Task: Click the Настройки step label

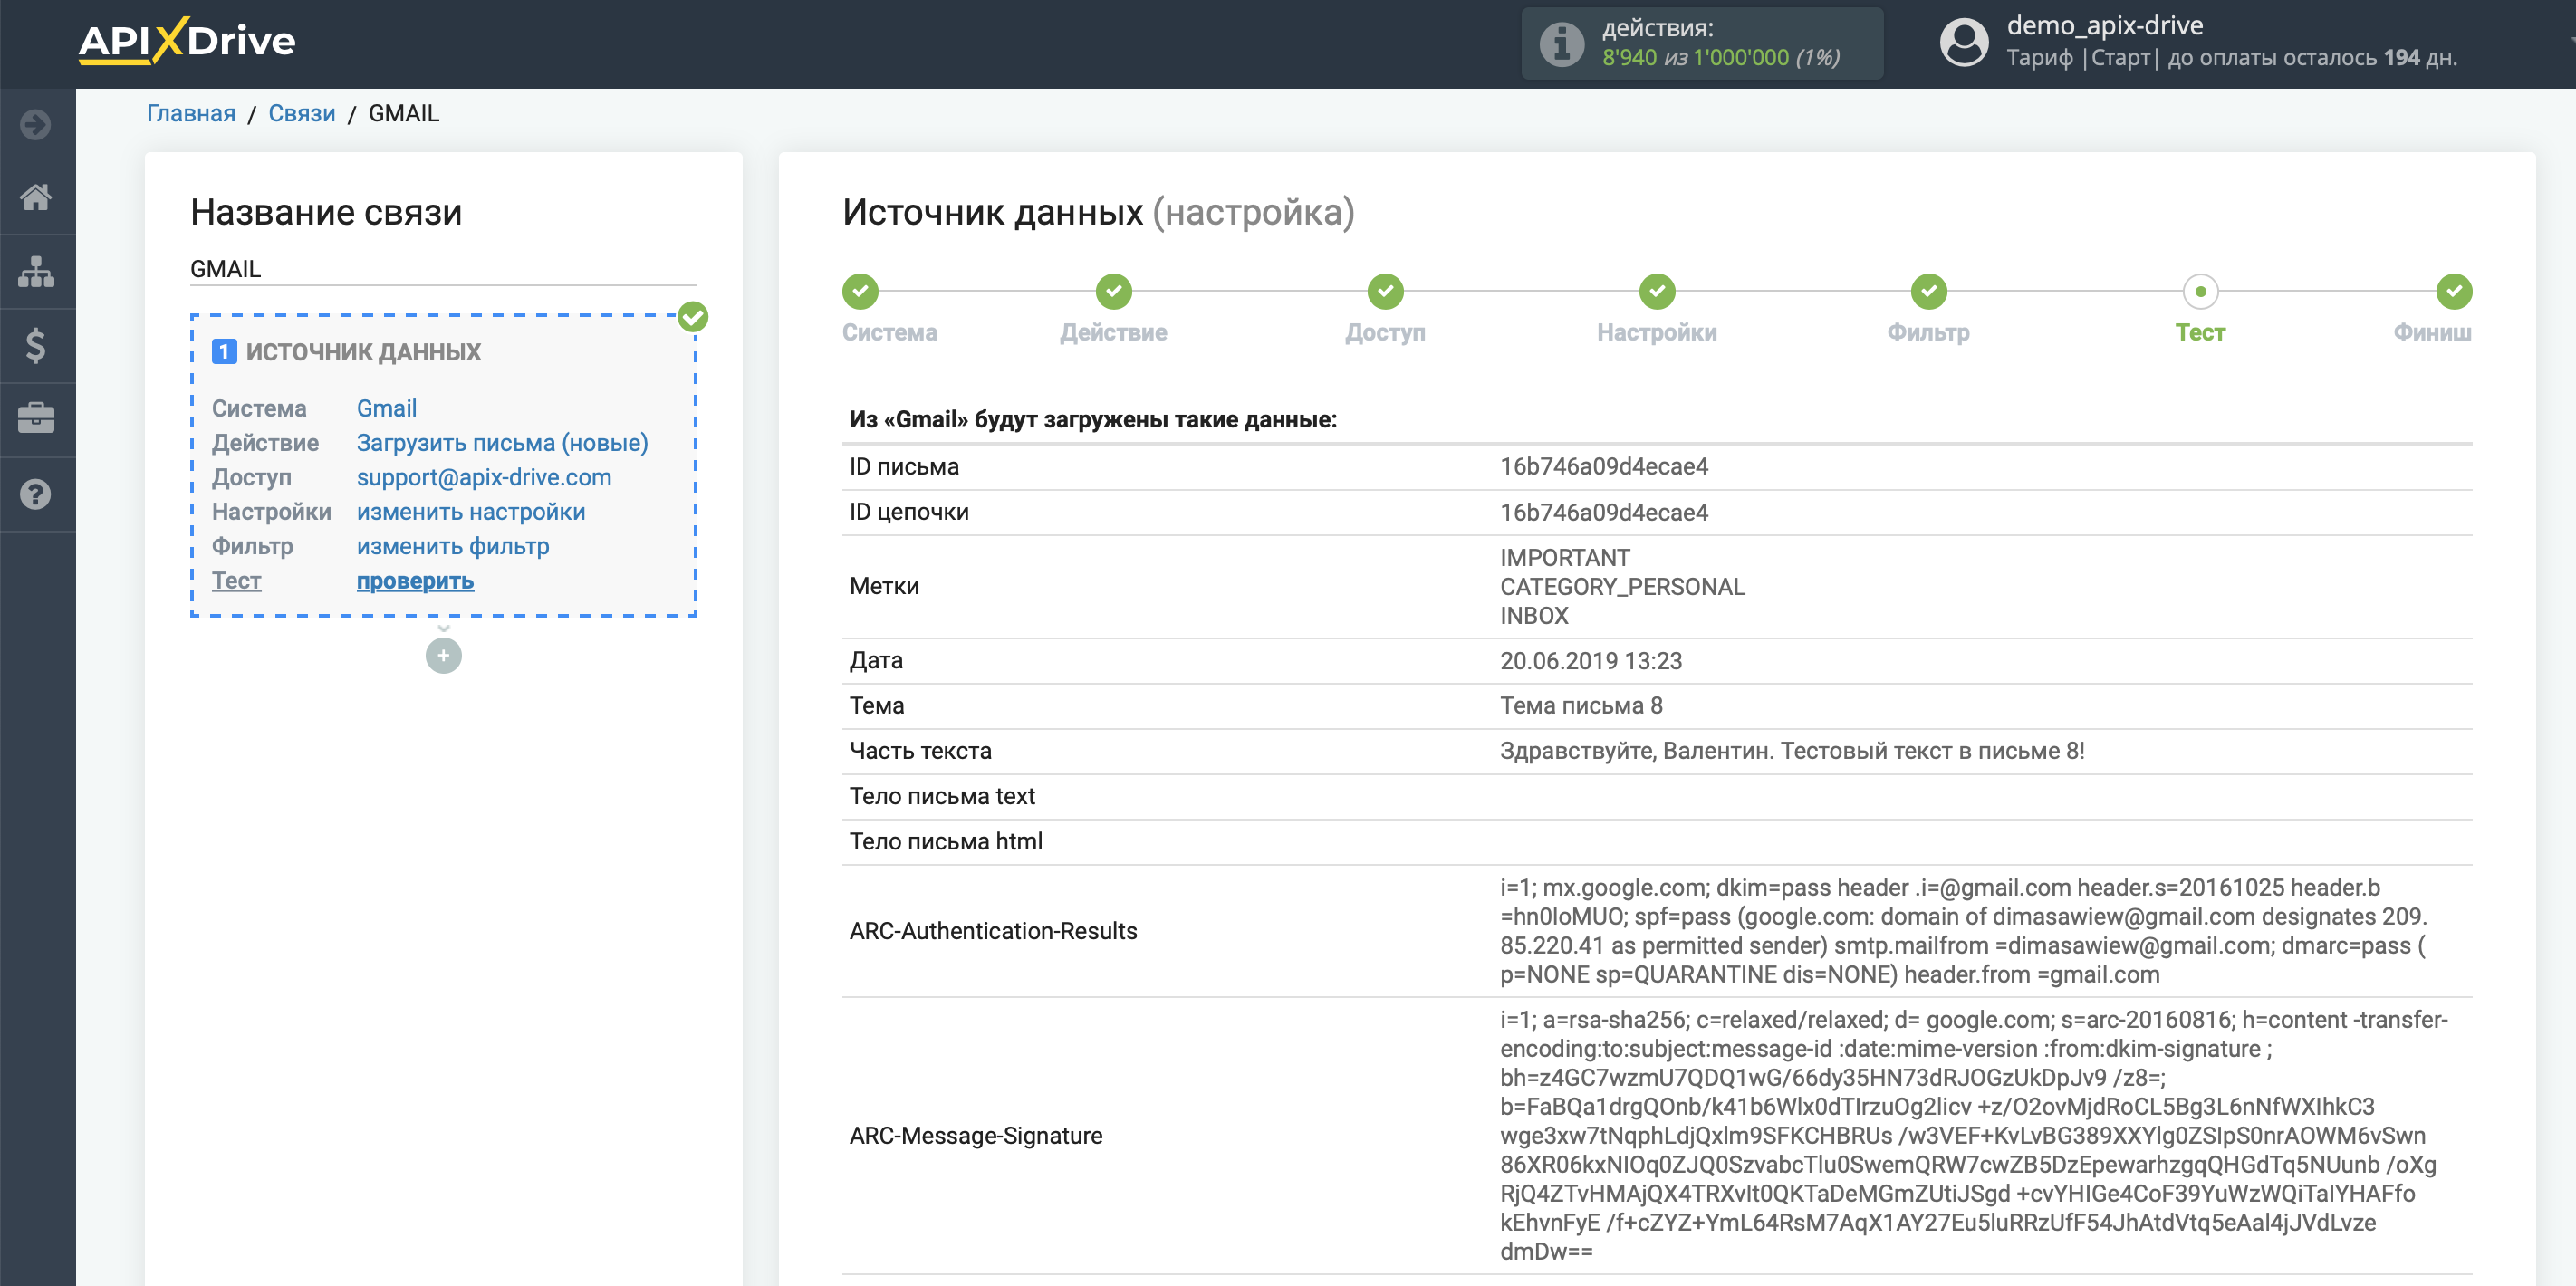Action: pyautogui.click(x=1657, y=333)
